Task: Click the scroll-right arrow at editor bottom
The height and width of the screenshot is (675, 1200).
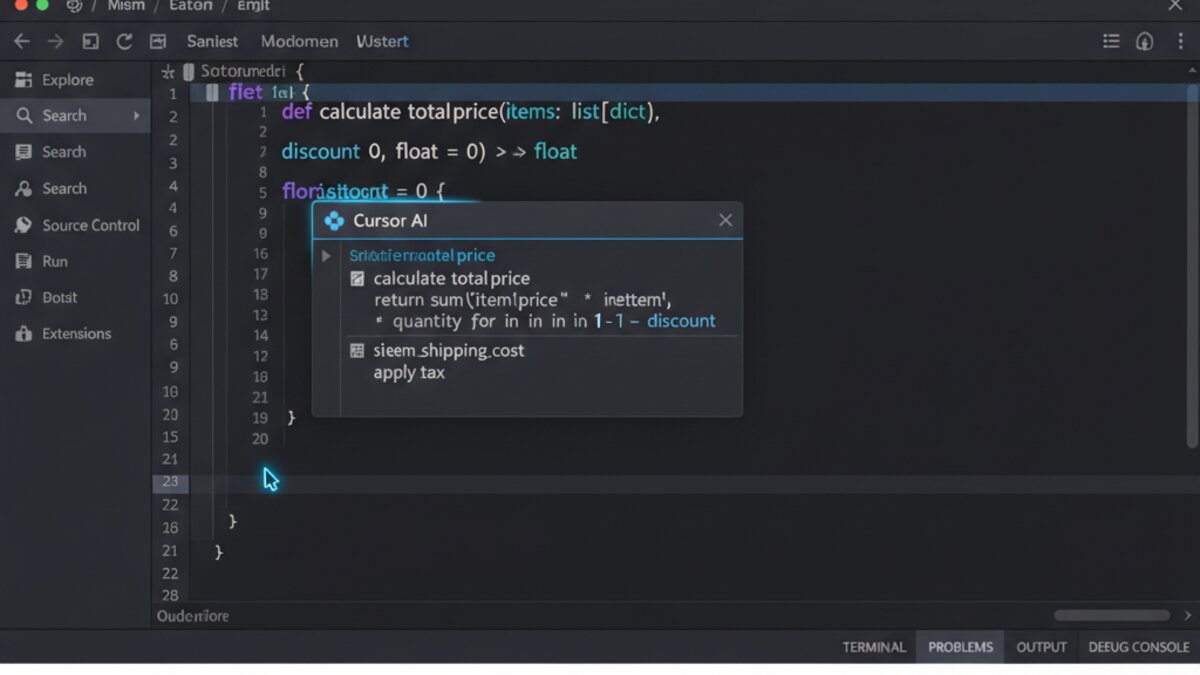Action: pos(1188,616)
